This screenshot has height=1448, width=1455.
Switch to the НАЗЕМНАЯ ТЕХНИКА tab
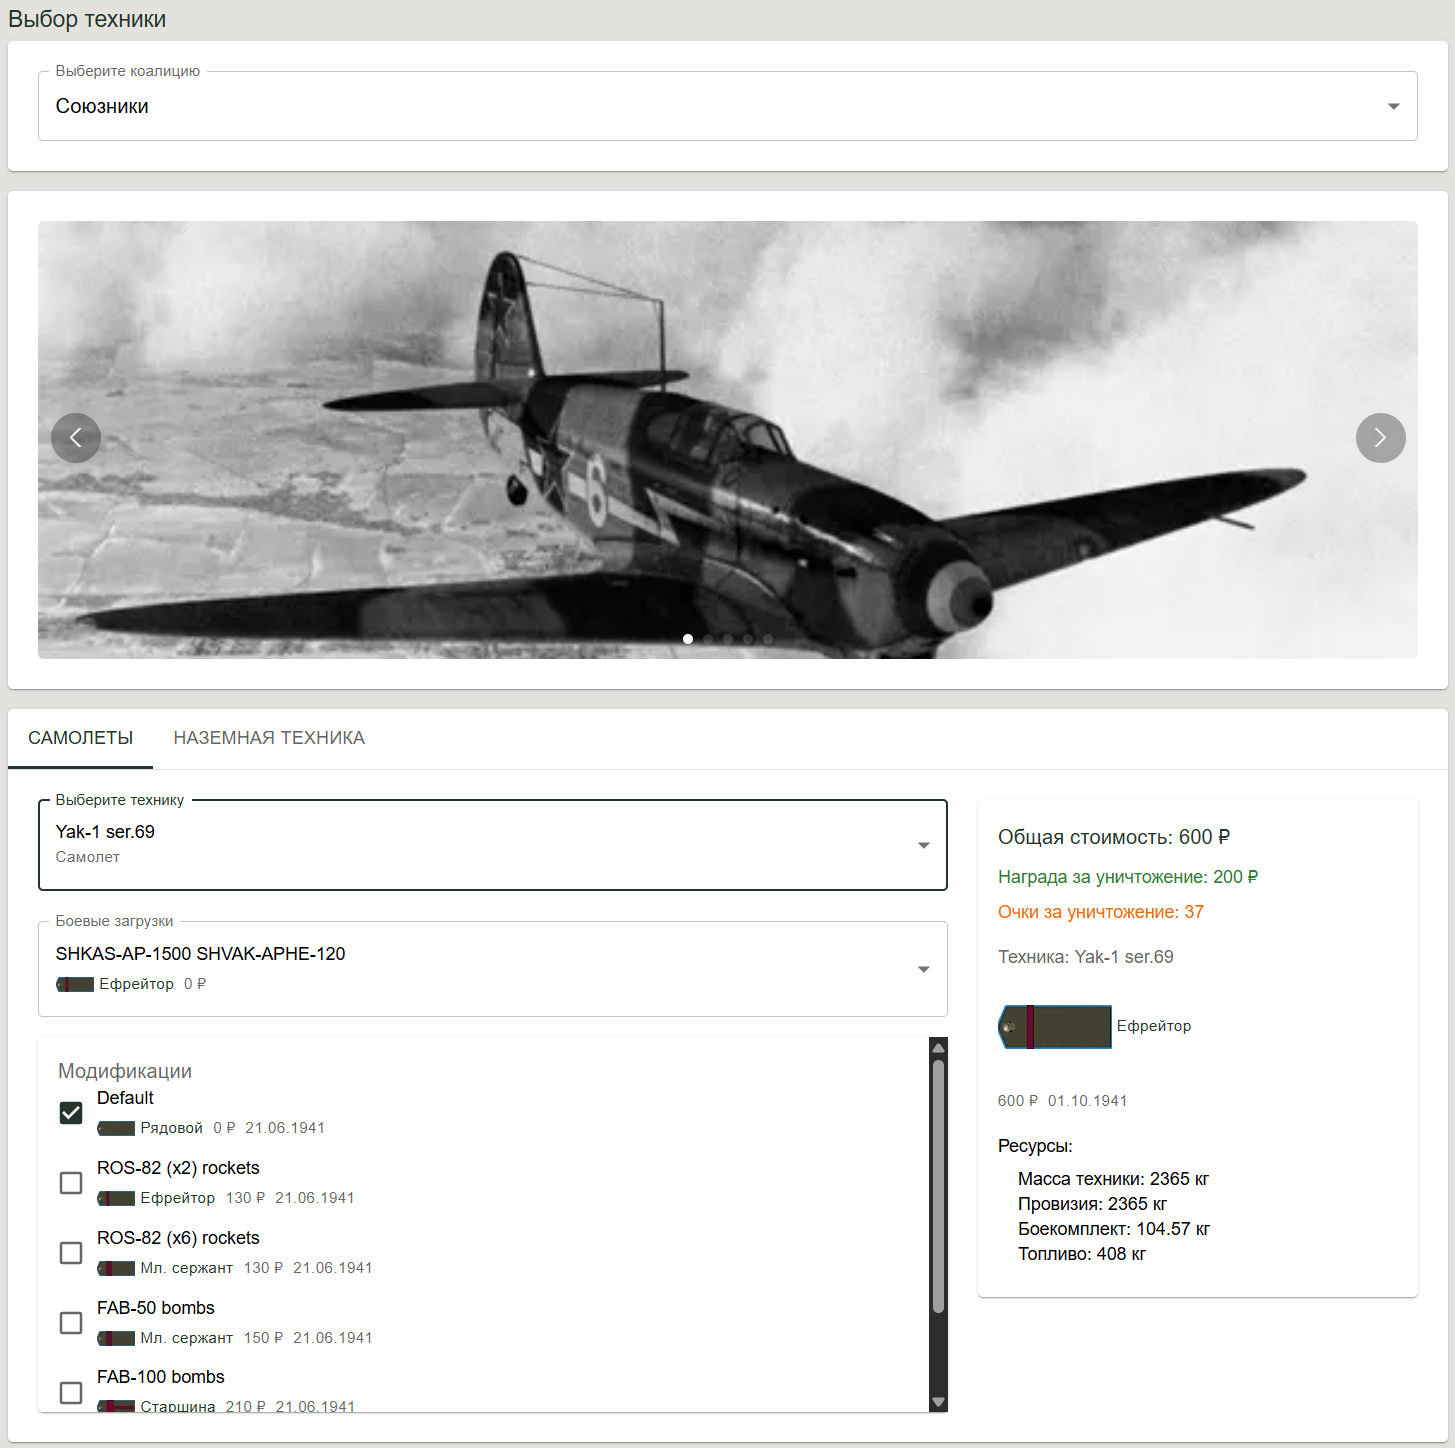pyautogui.click(x=269, y=738)
